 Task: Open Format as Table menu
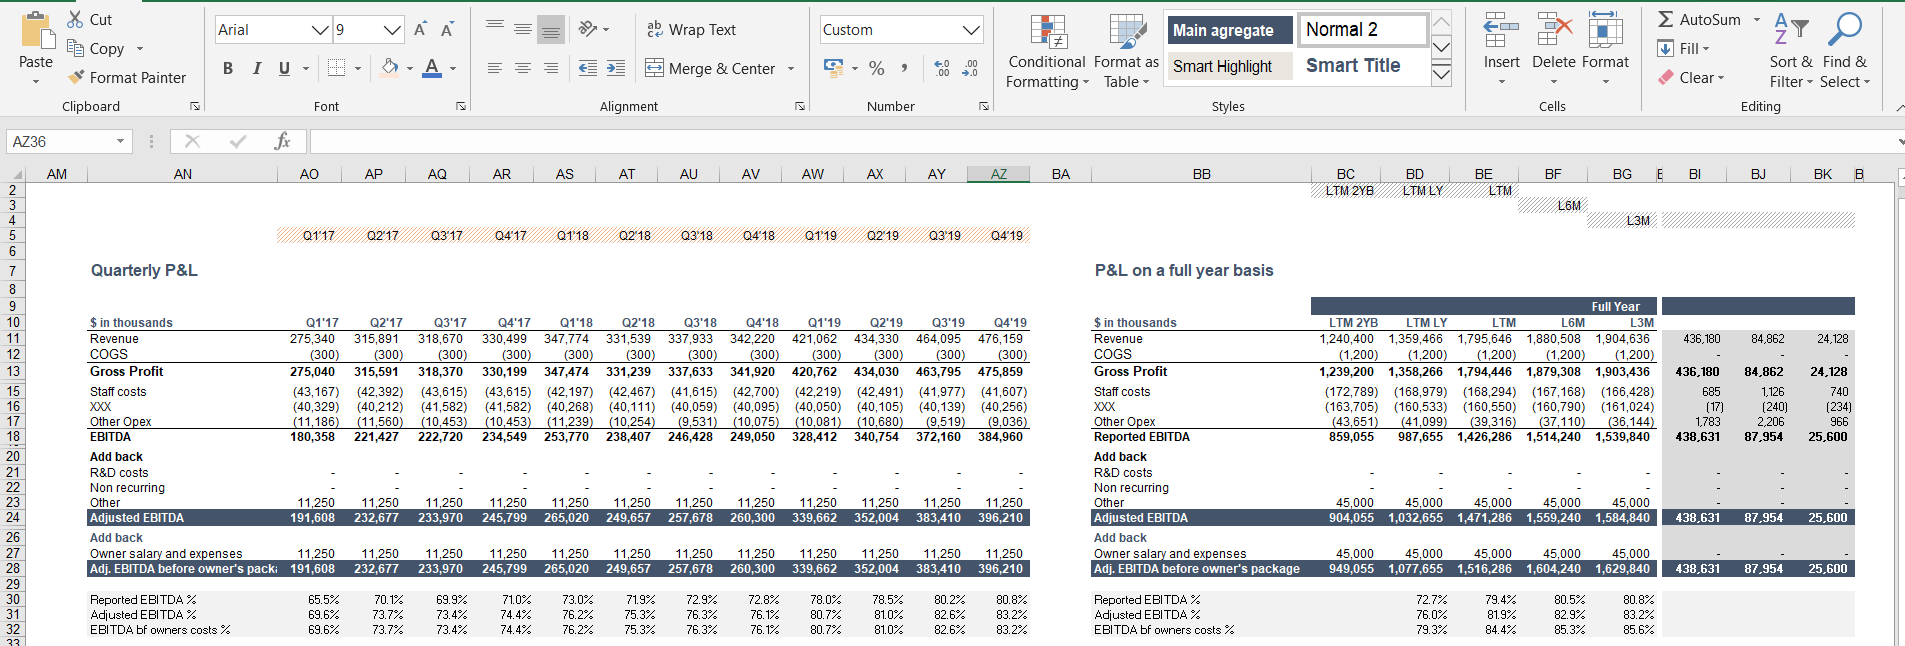[x=1126, y=51]
